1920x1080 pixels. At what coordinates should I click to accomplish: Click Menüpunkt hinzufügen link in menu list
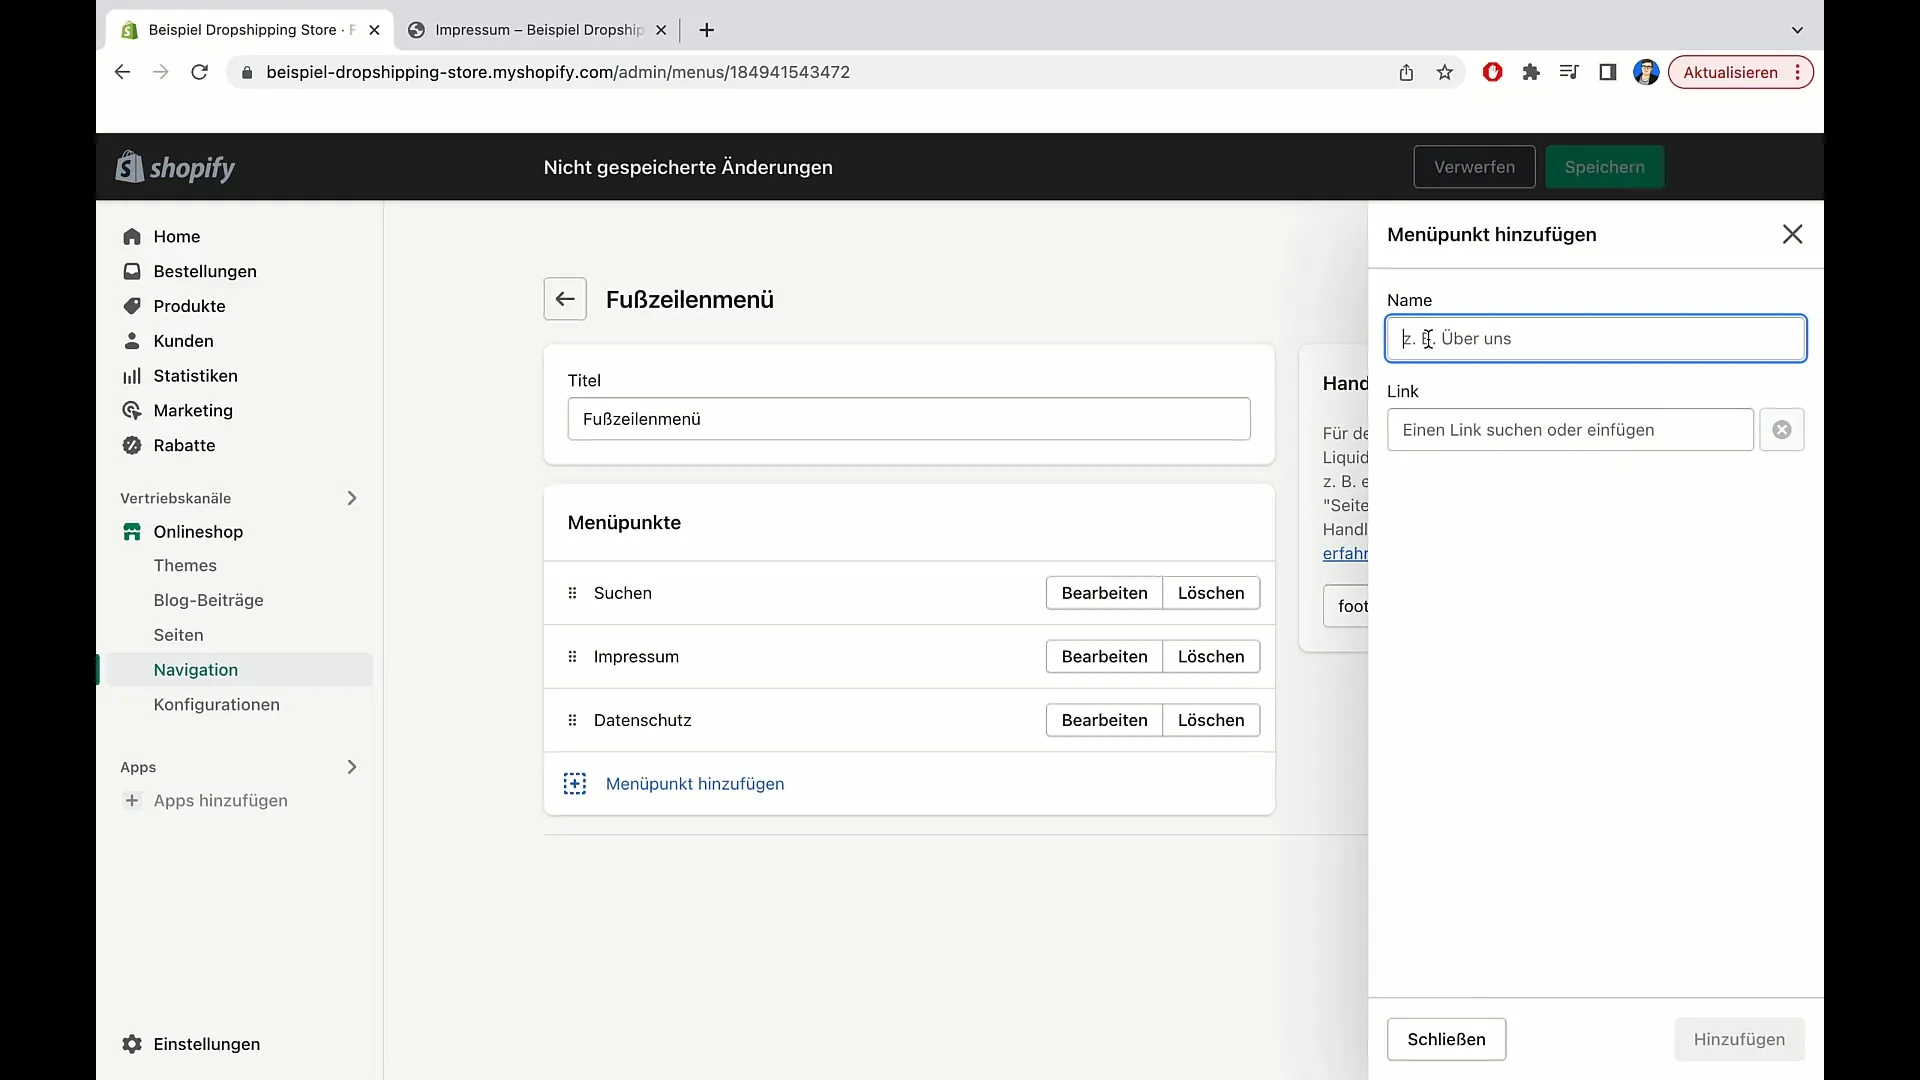click(695, 783)
